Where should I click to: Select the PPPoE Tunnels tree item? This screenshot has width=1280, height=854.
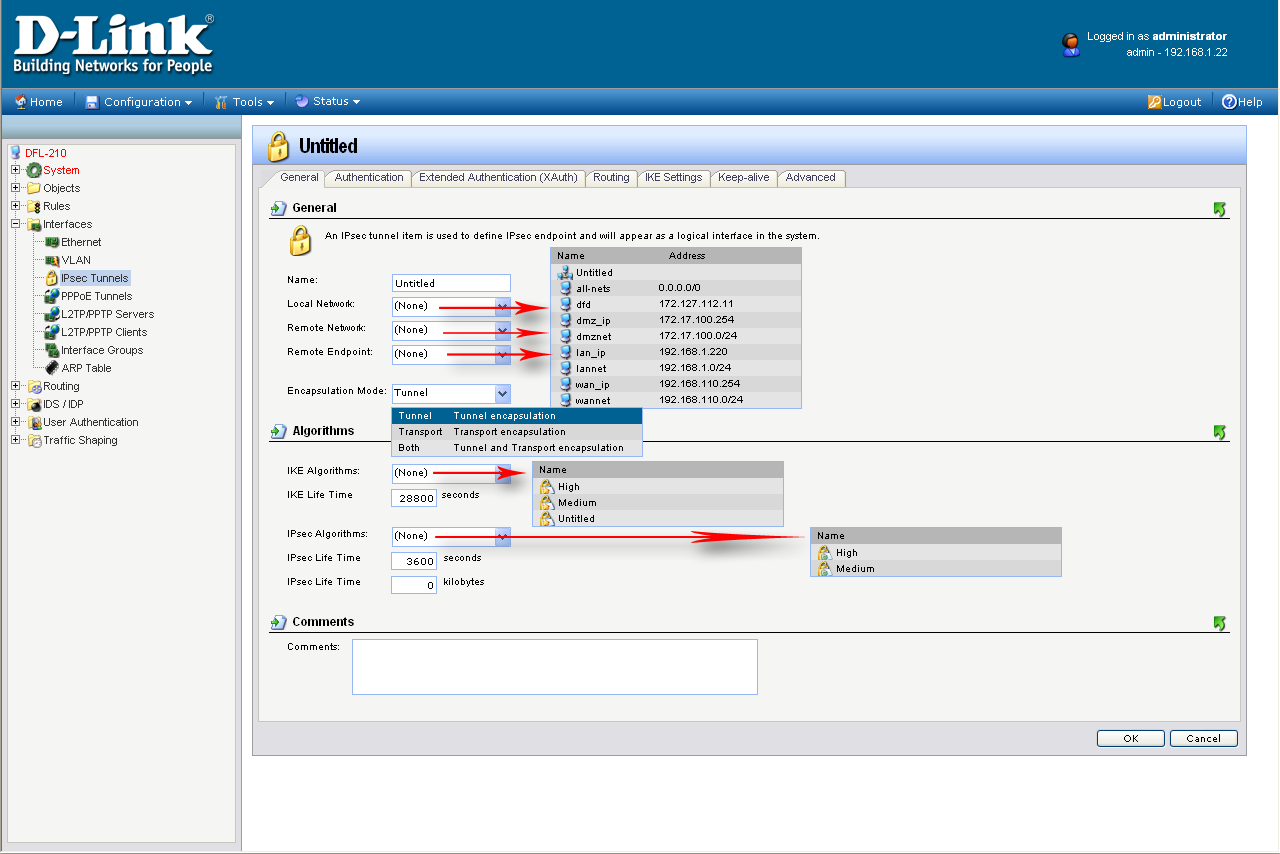(x=96, y=296)
